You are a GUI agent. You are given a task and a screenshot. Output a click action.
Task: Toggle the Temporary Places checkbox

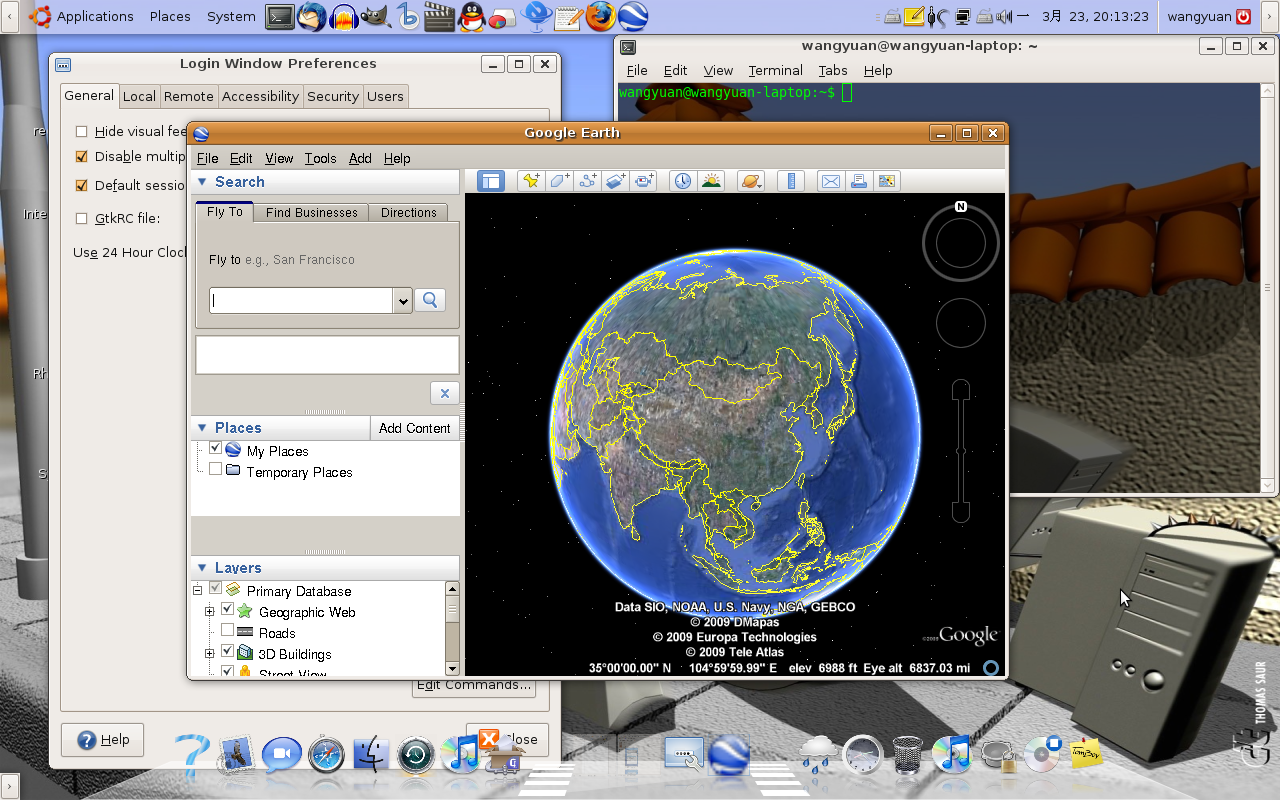(215, 469)
